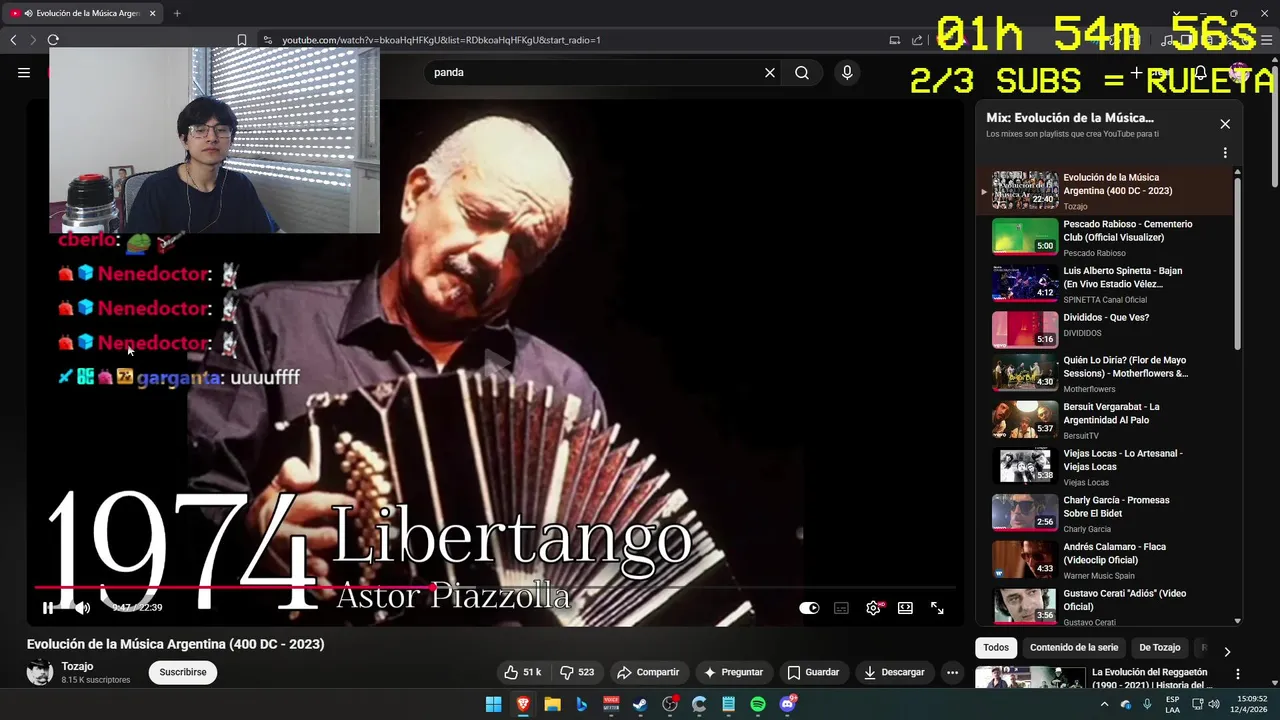Image resolution: width=1280 pixels, height=720 pixels.
Task: Click the browser share icon in address bar
Action: point(918,40)
